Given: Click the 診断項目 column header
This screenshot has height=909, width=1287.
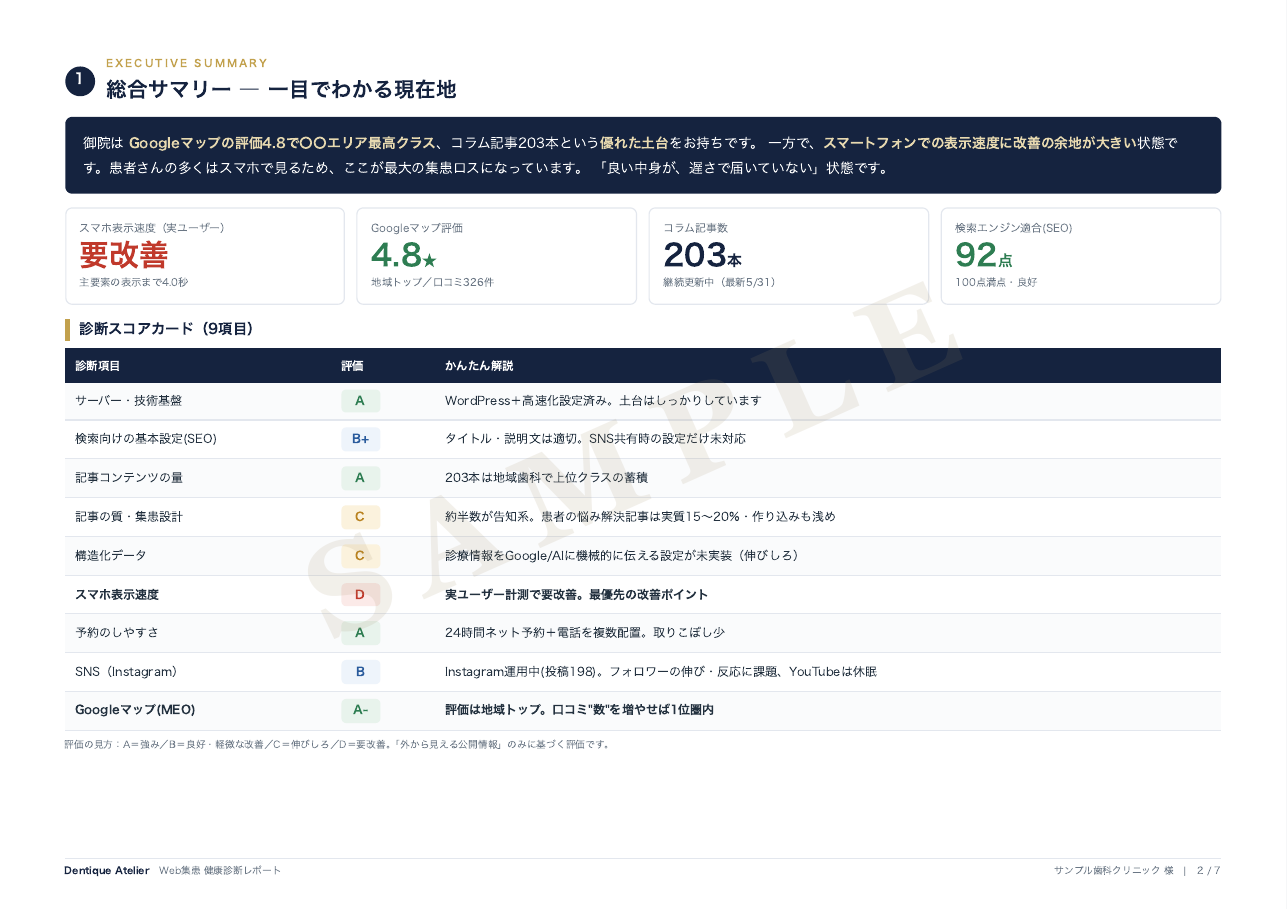Looking at the screenshot, I should [x=98, y=366].
